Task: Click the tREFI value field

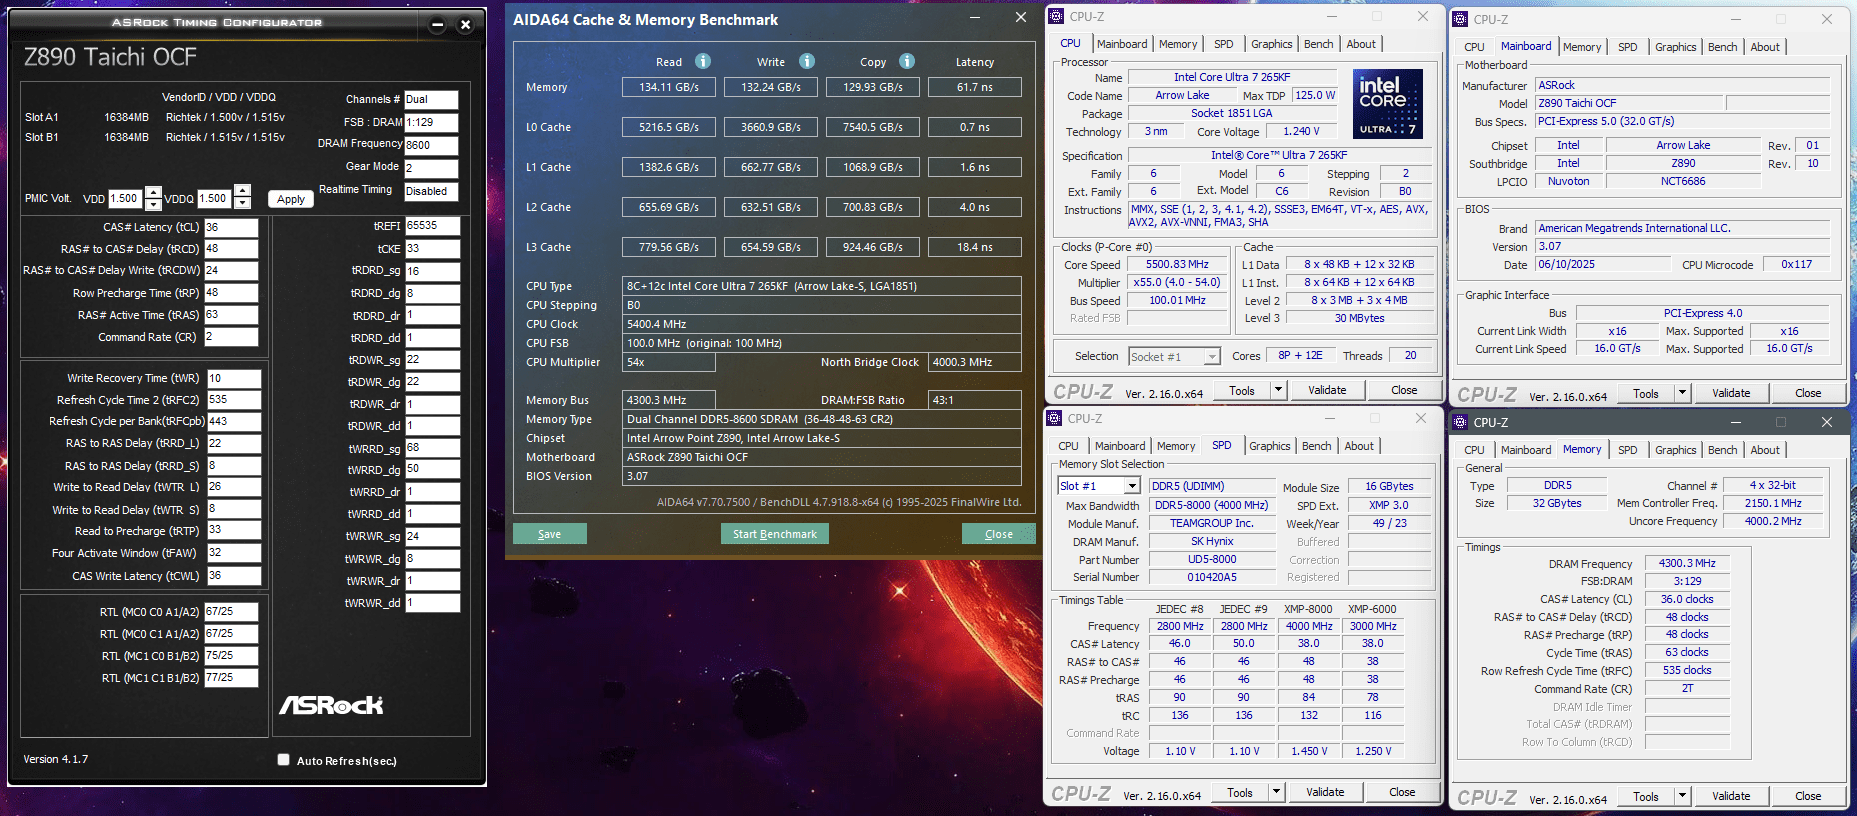Action: pos(432,226)
